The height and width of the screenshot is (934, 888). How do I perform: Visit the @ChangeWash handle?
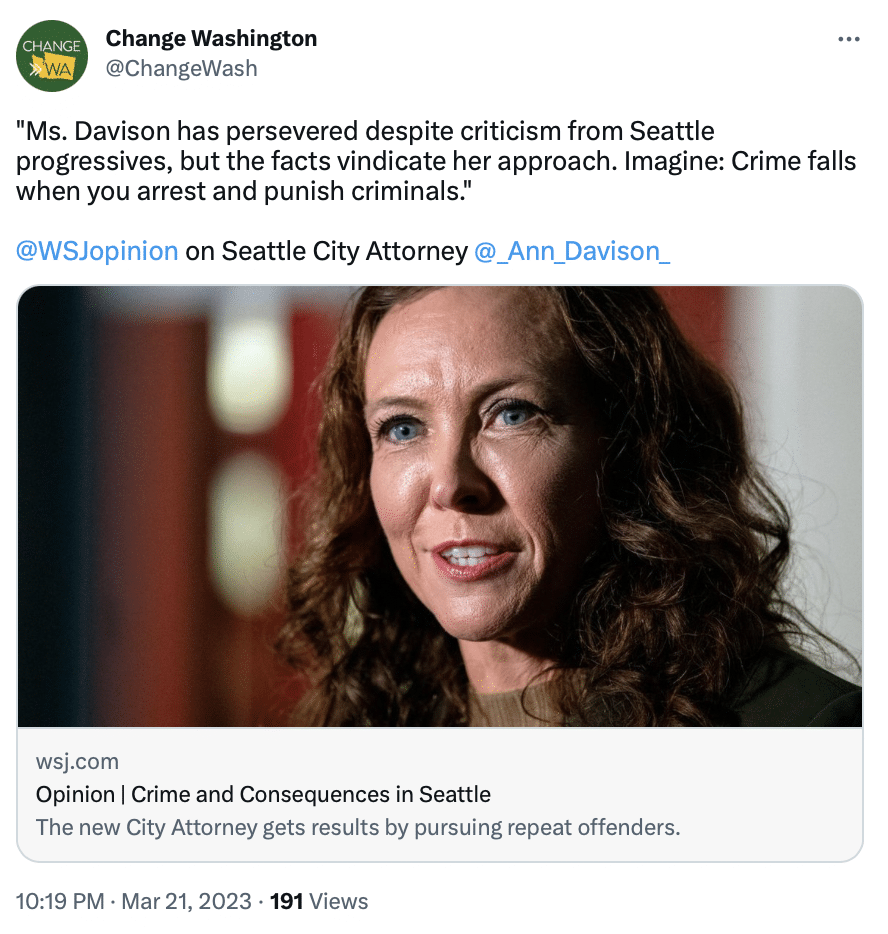pyautogui.click(x=181, y=69)
